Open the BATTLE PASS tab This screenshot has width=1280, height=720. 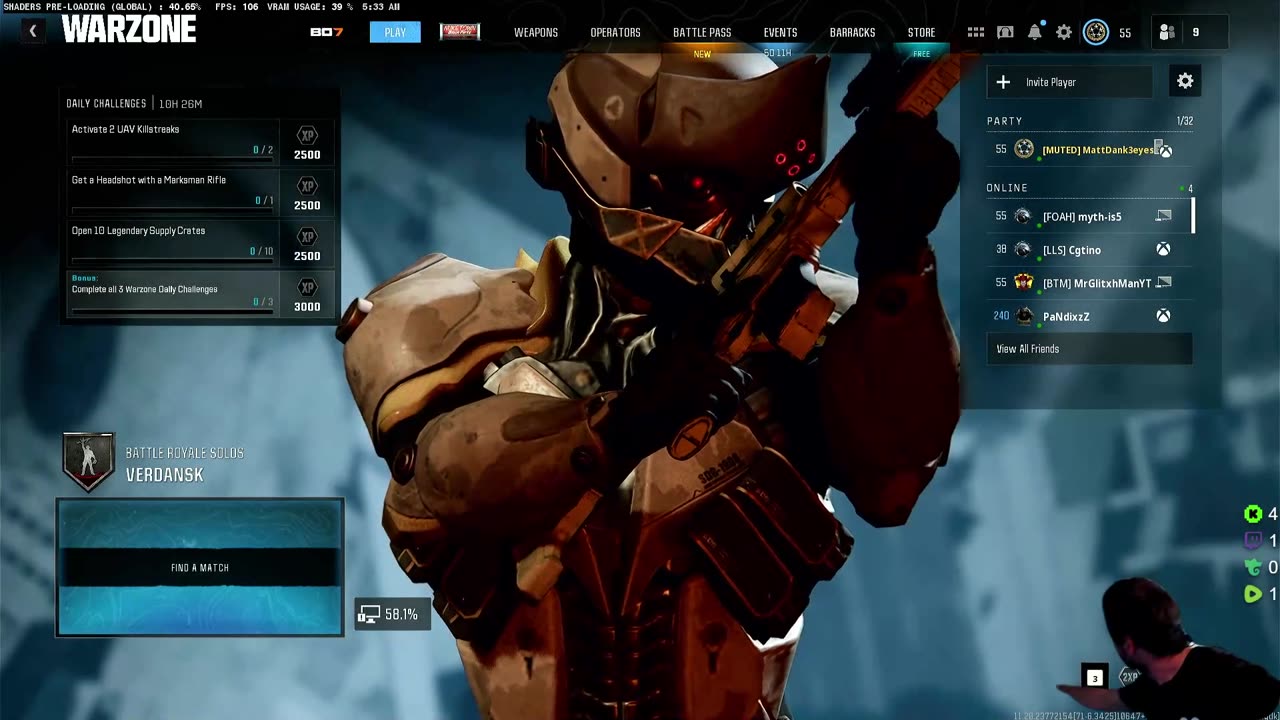pos(702,32)
